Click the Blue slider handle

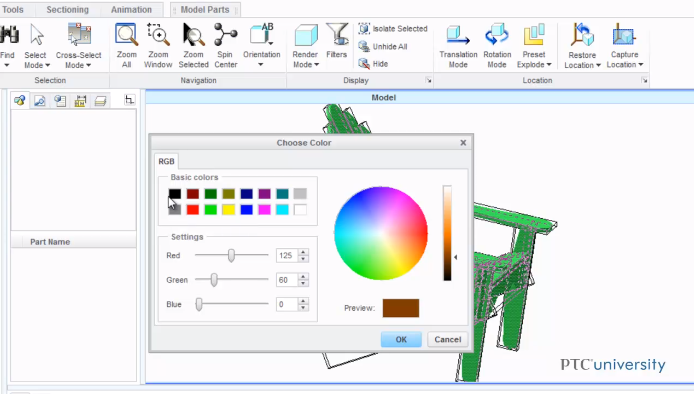tap(199, 304)
